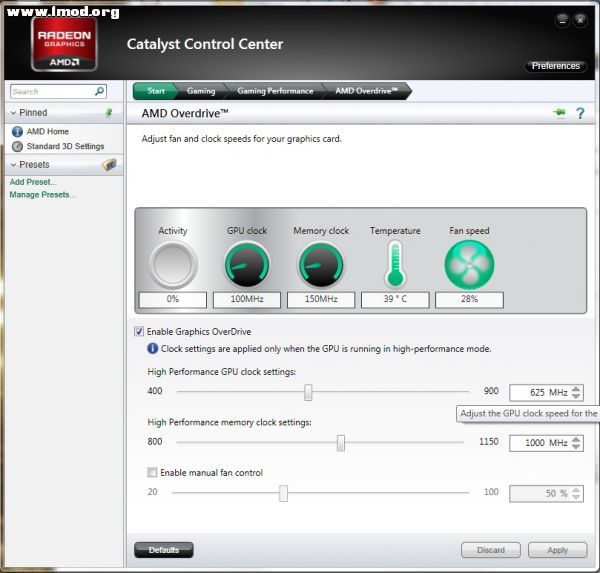Switch to the Gaming Performance breadcrumb
The image size is (600, 573).
[x=274, y=91]
